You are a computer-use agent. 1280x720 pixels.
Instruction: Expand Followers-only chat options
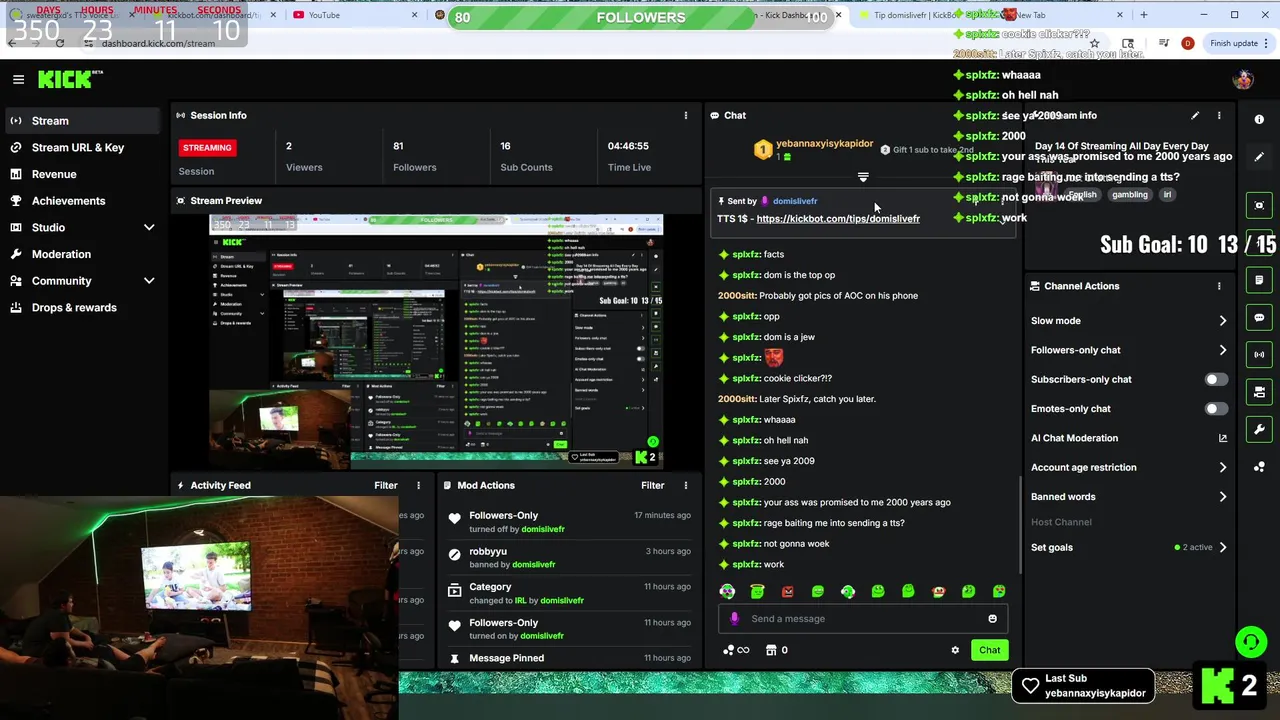point(1222,350)
